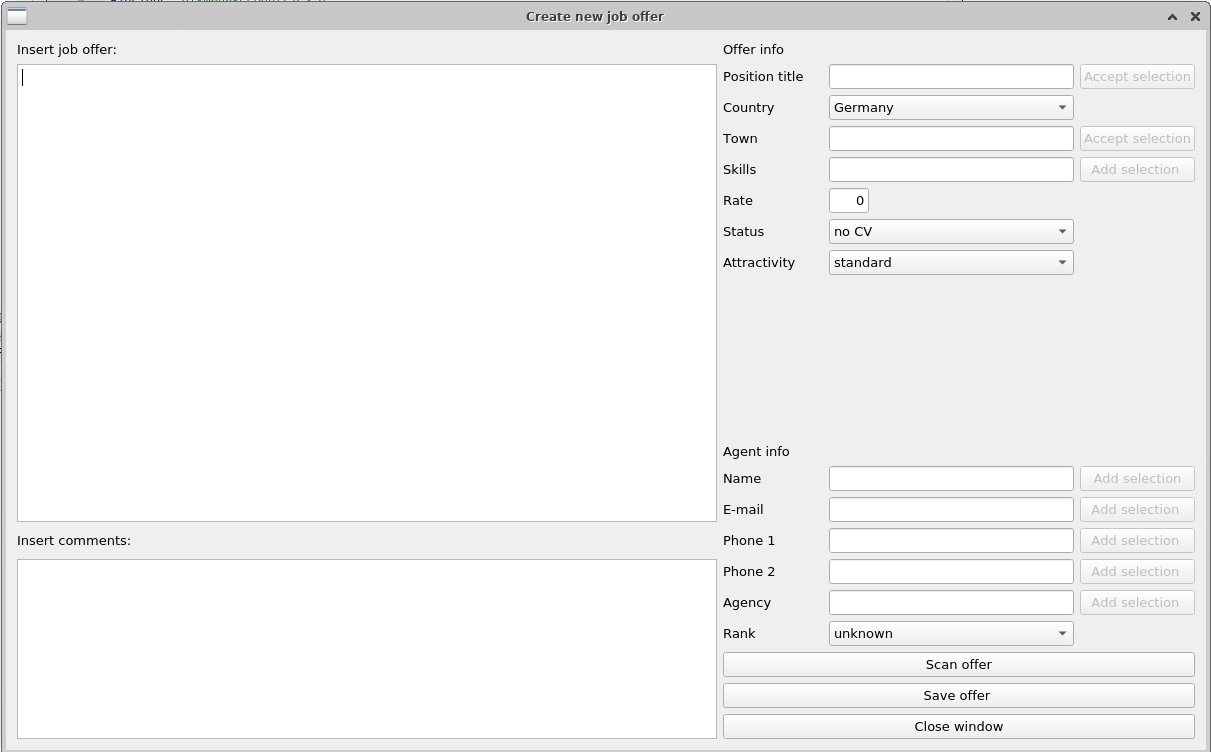Click inside the Insert comments text area
The height and width of the screenshot is (752, 1211).
(366, 648)
